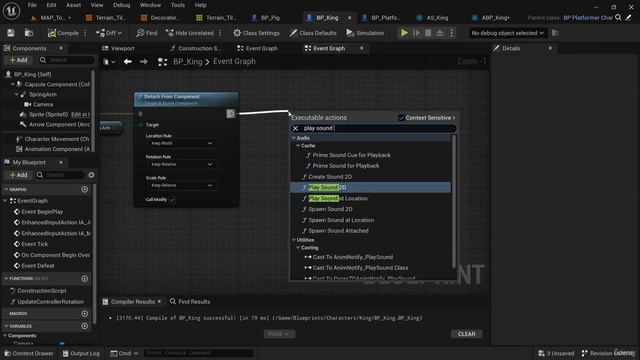Compile the blueprint

63,33
